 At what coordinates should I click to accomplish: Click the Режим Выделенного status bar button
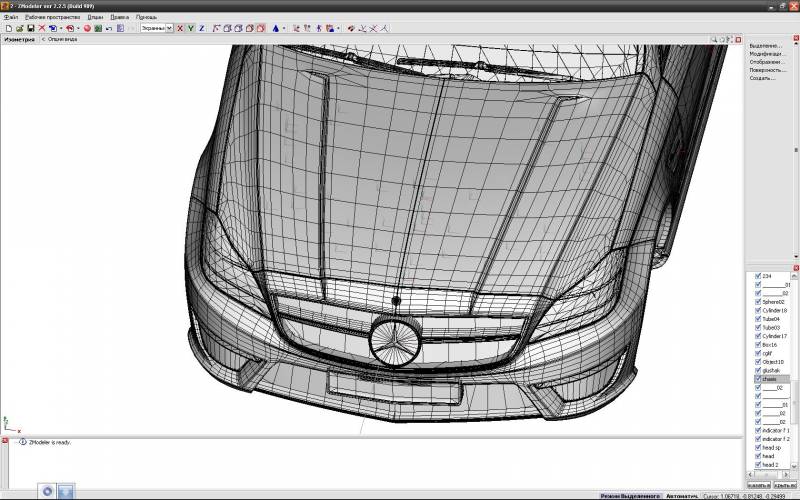pyautogui.click(x=630, y=496)
